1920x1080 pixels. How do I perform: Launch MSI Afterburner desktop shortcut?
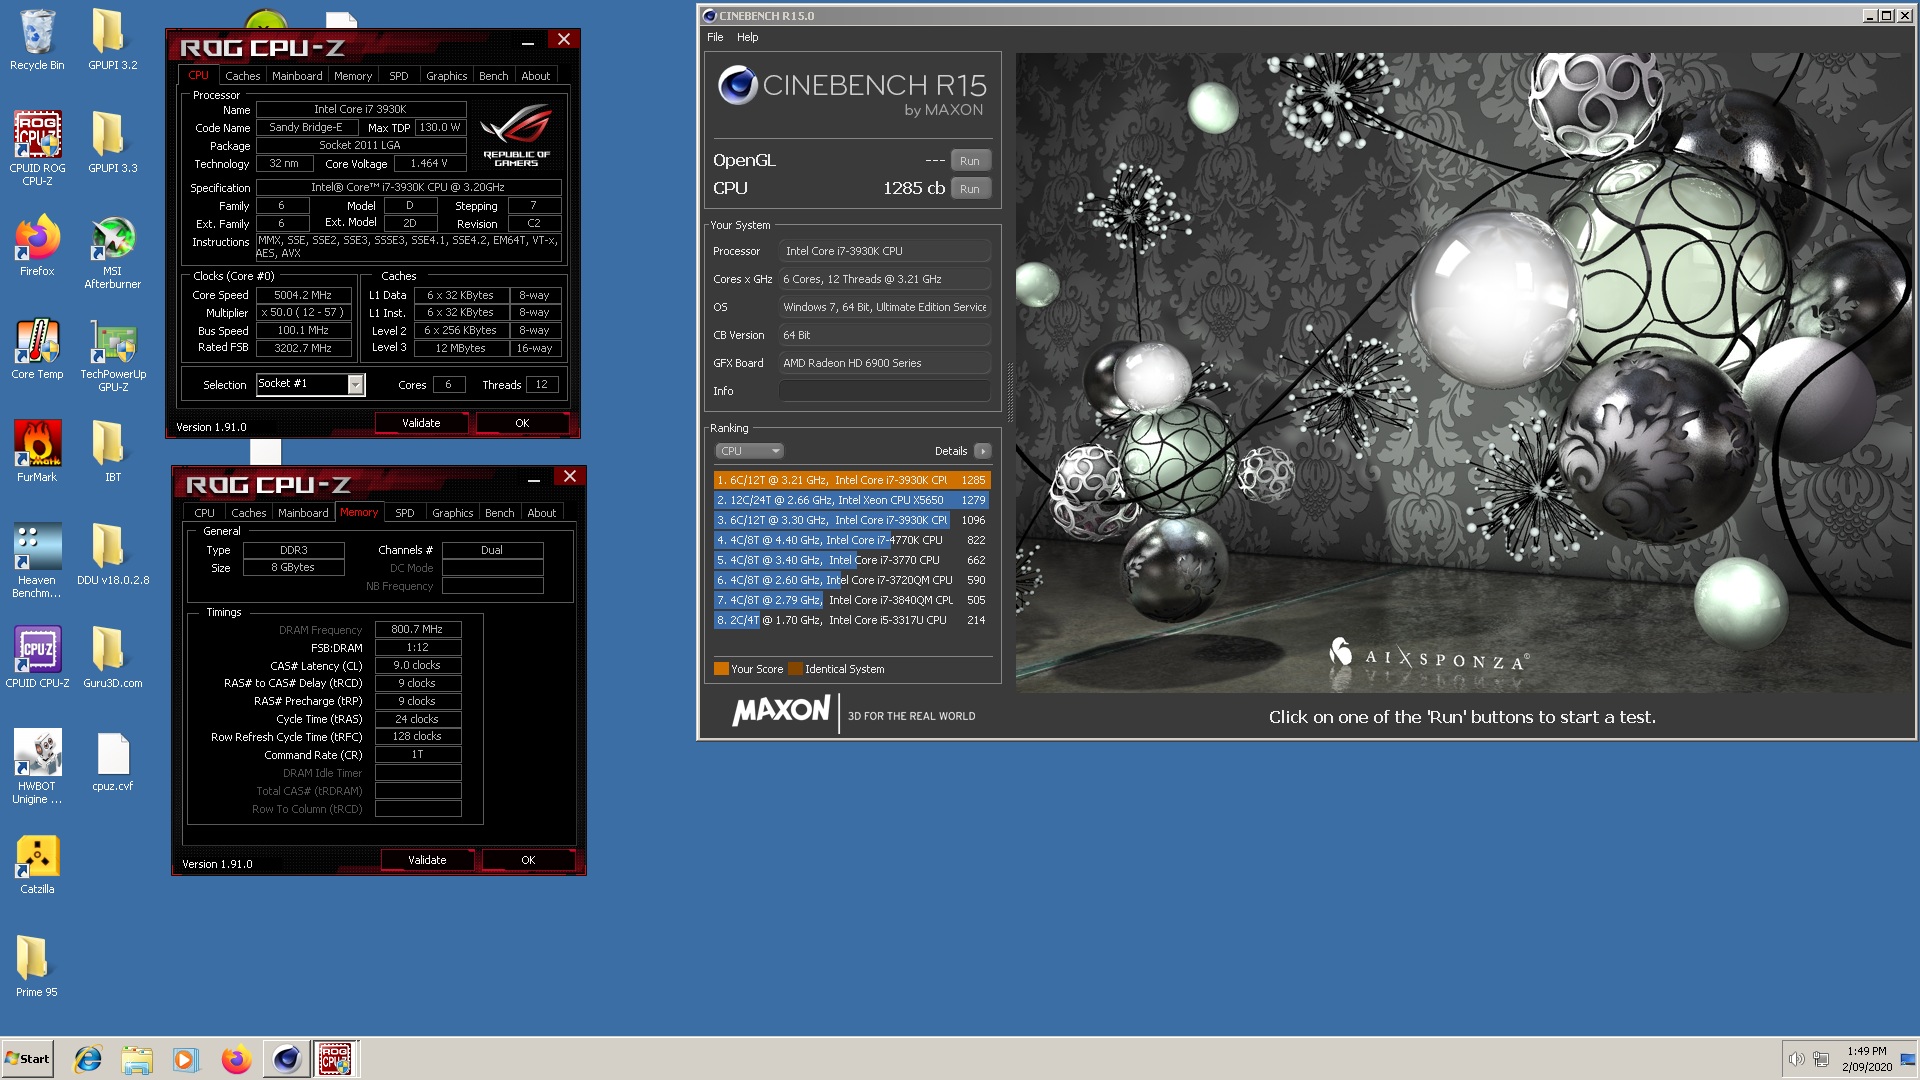click(112, 252)
